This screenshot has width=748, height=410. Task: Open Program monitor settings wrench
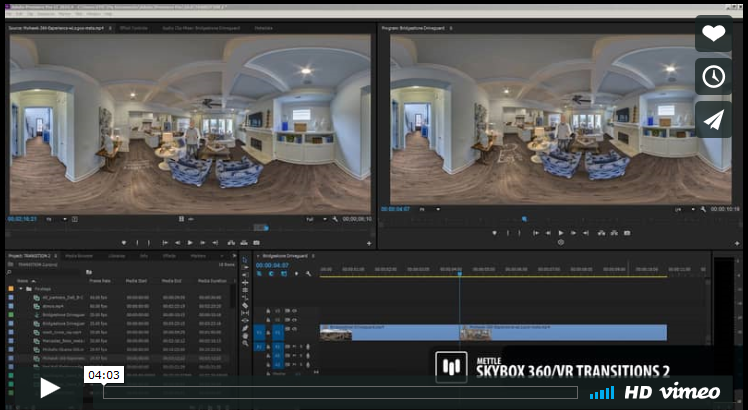[x=703, y=209]
